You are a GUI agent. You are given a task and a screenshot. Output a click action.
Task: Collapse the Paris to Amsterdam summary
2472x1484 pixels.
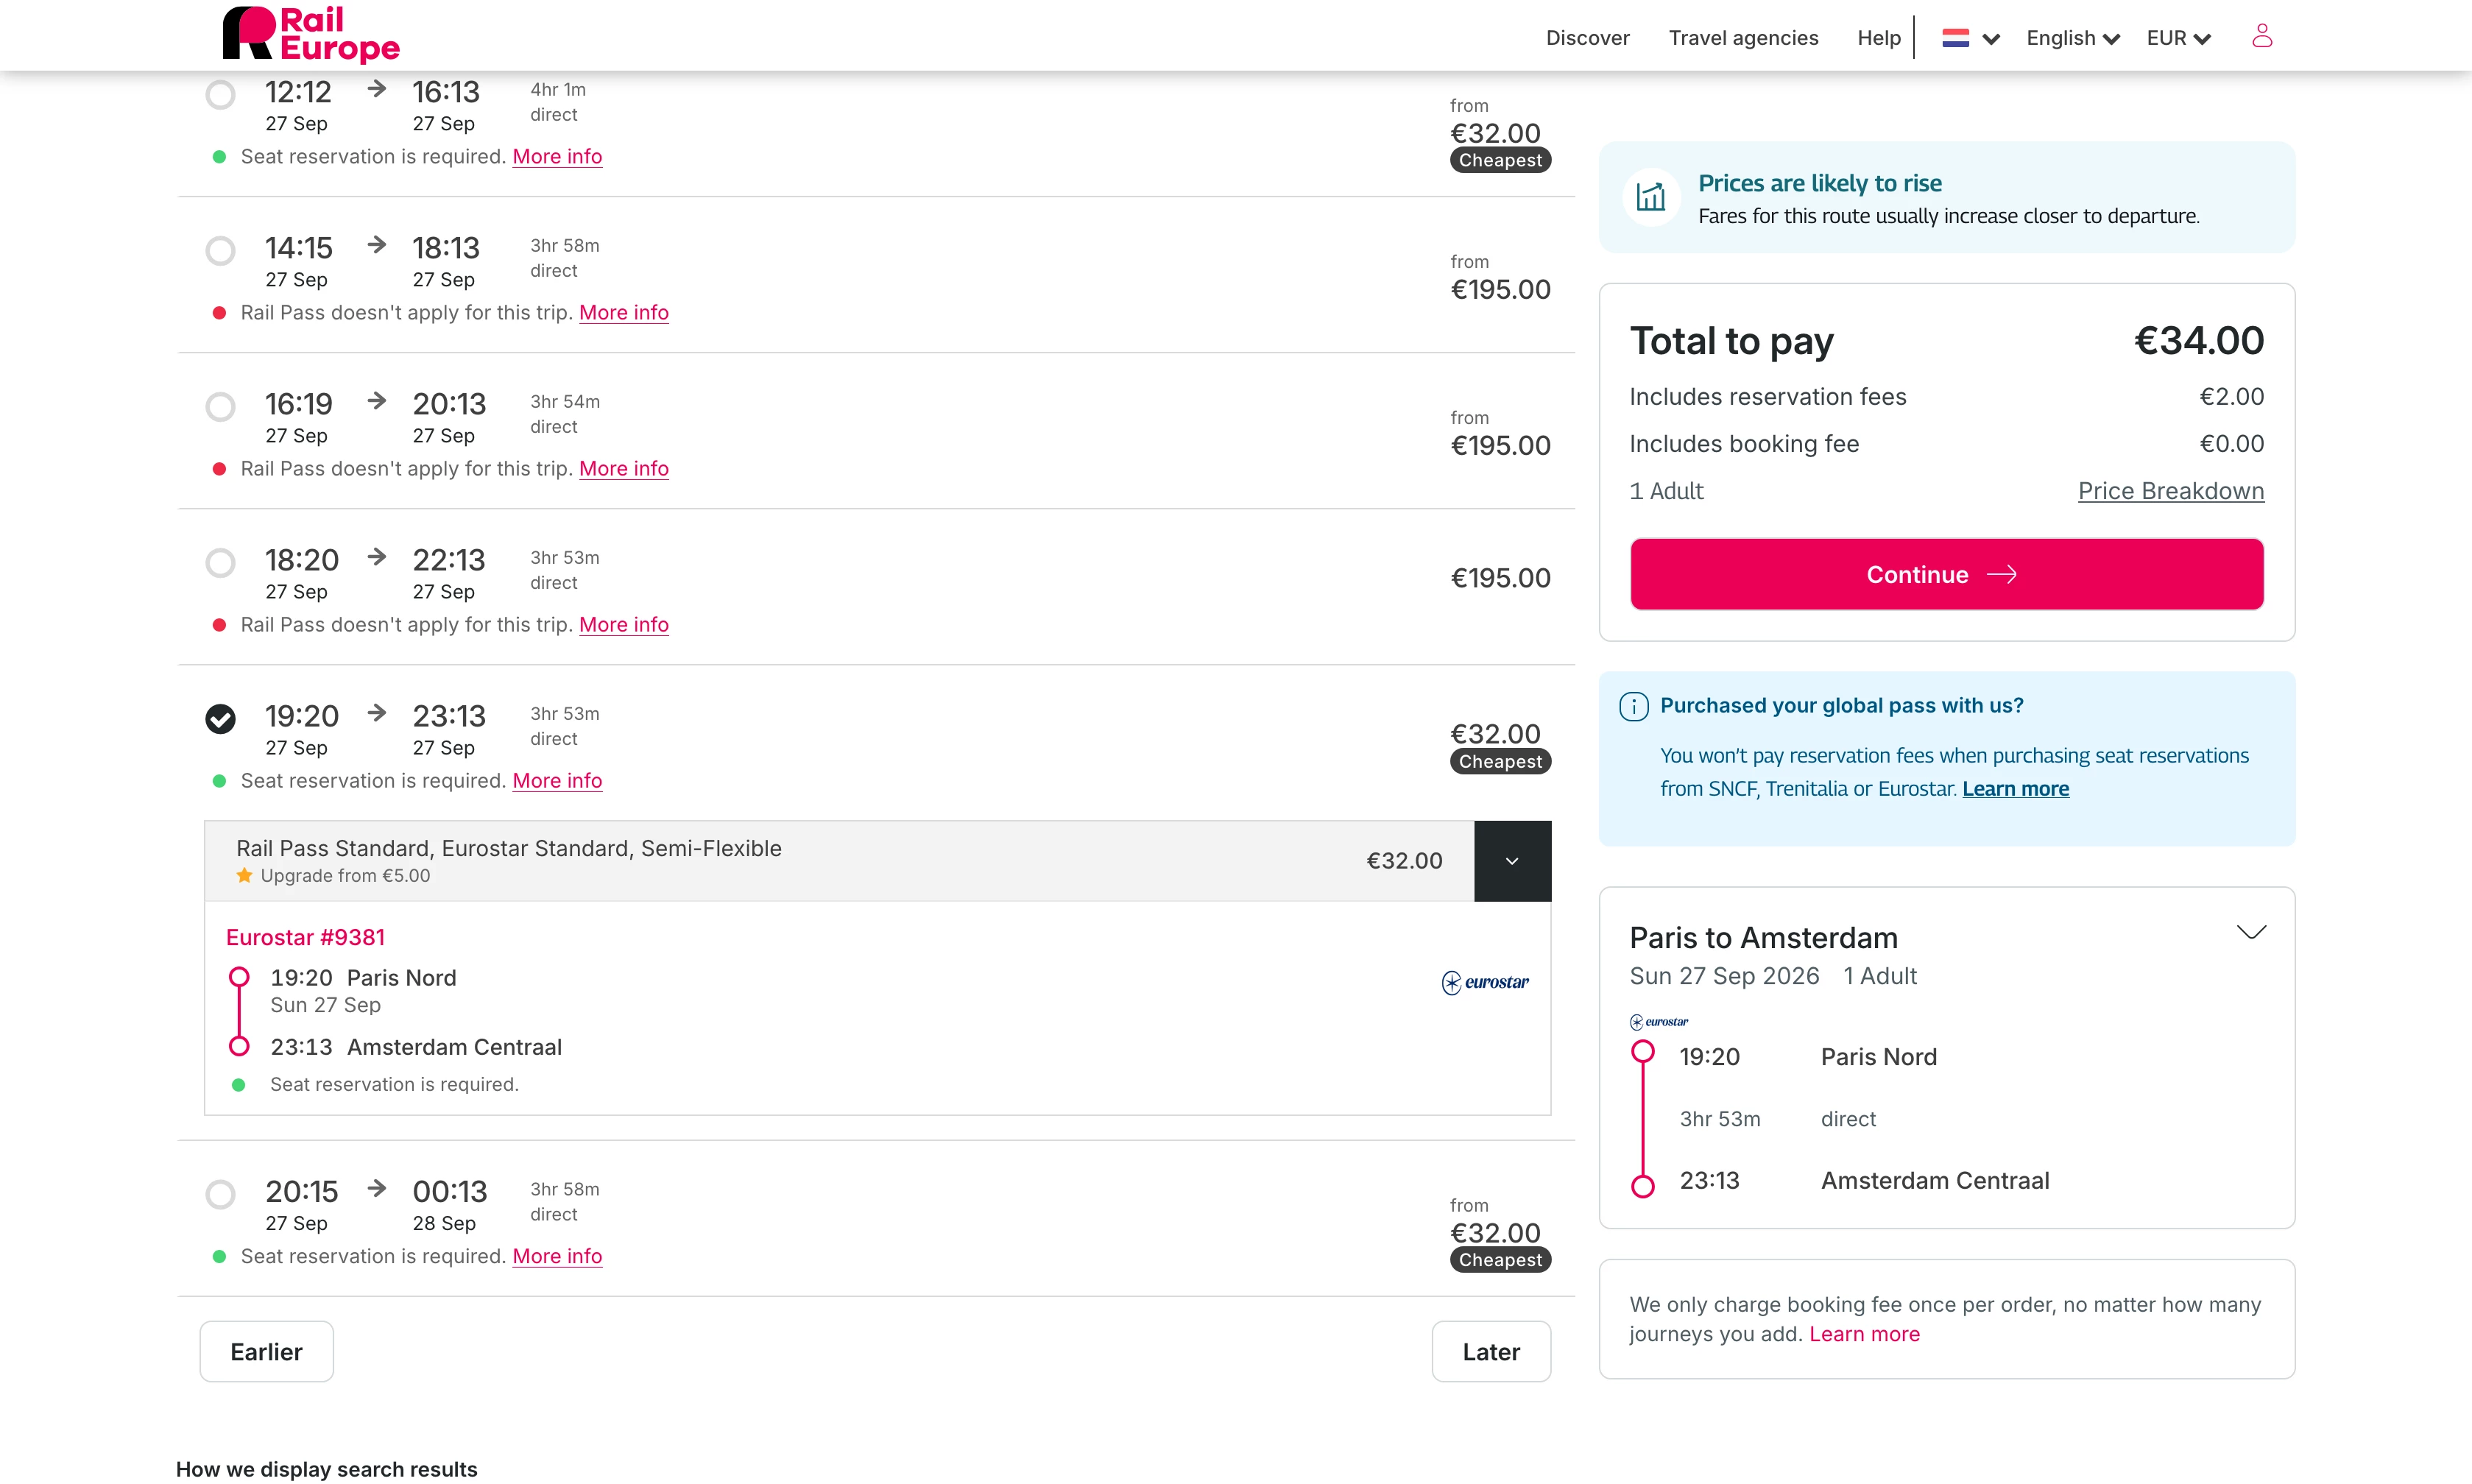[2251, 932]
